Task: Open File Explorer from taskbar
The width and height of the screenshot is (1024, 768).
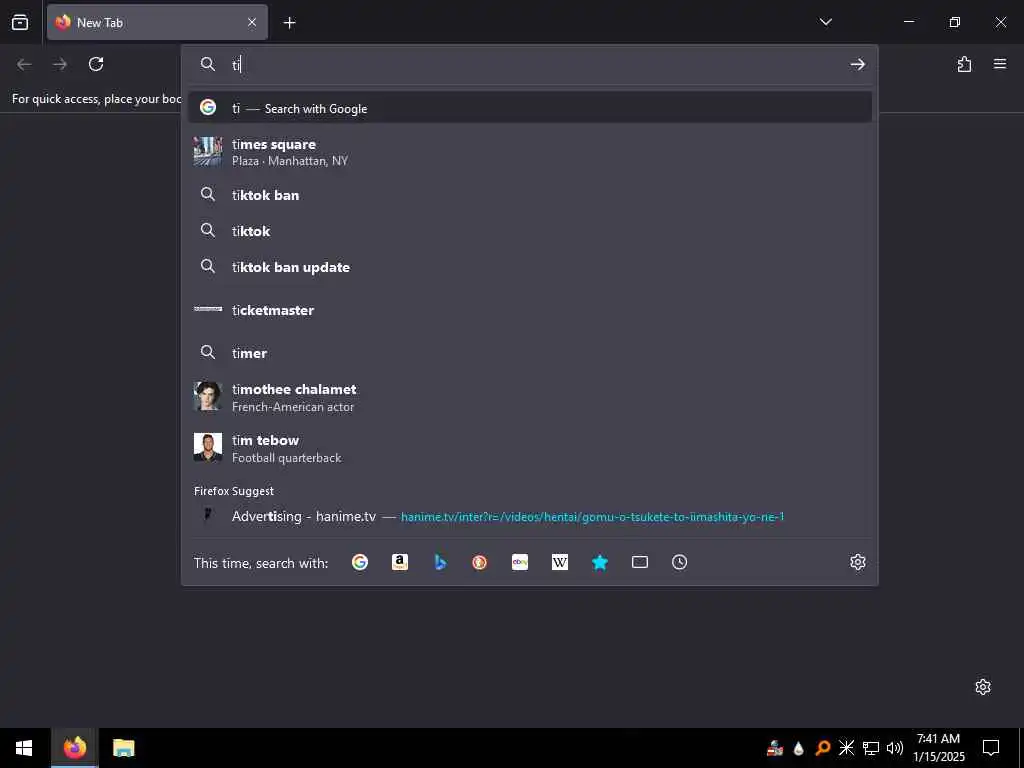Action: (123, 748)
